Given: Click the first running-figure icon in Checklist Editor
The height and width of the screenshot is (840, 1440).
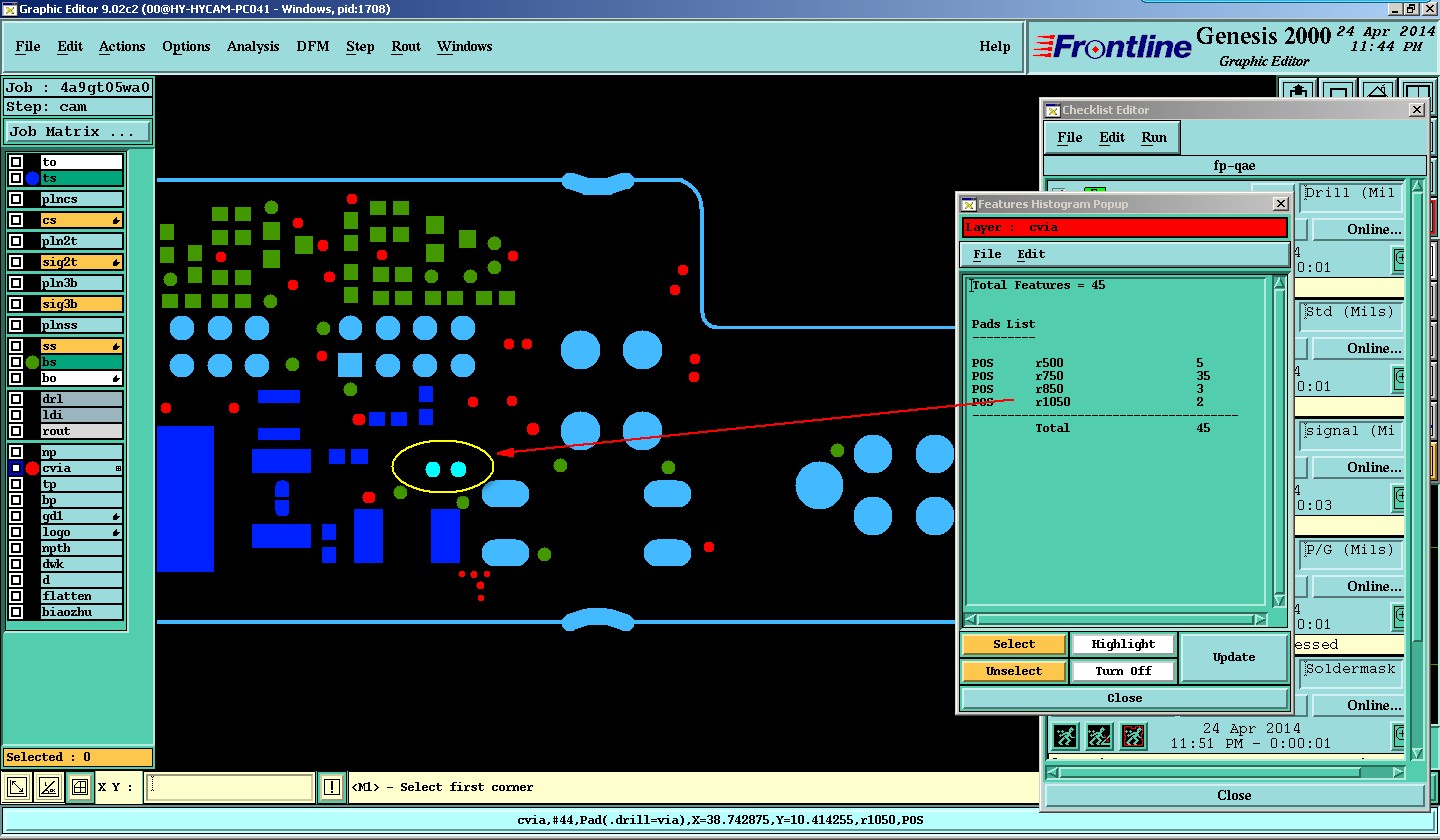Looking at the screenshot, I should click(1065, 737).
